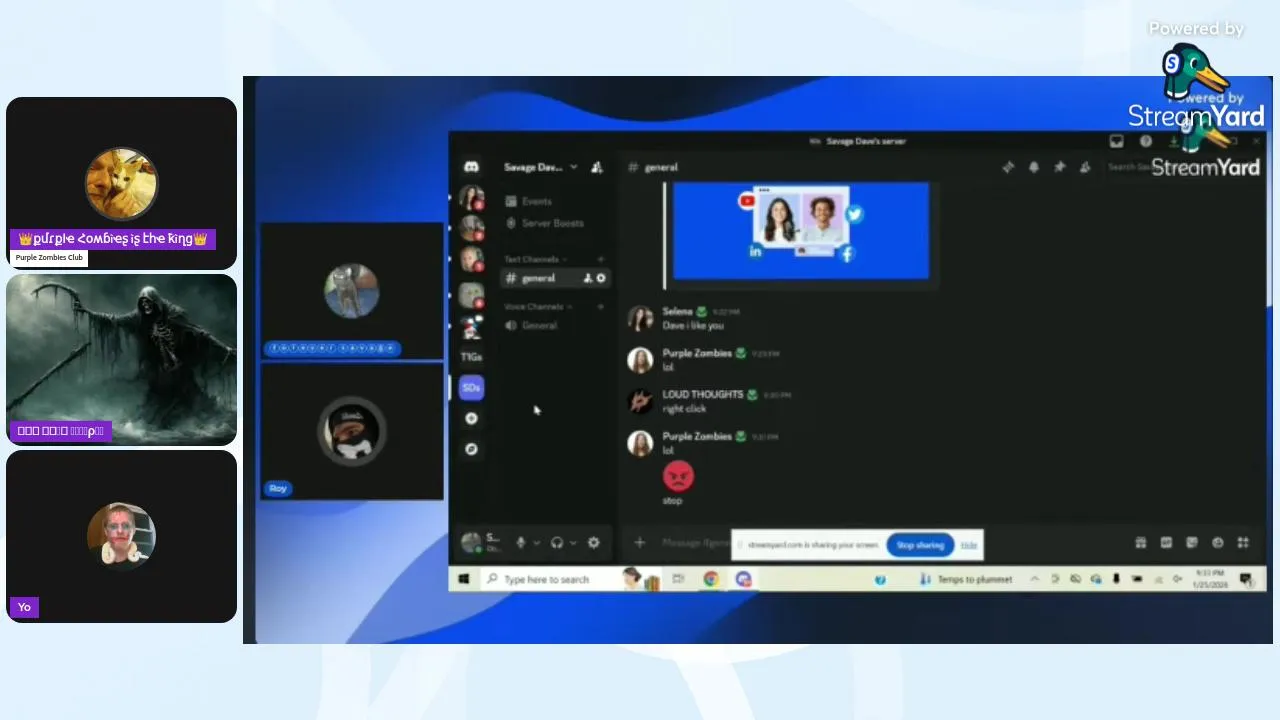Click the Roy participant video tile
This screenshot has height=720, width=1280.
(x=352, y=431)
